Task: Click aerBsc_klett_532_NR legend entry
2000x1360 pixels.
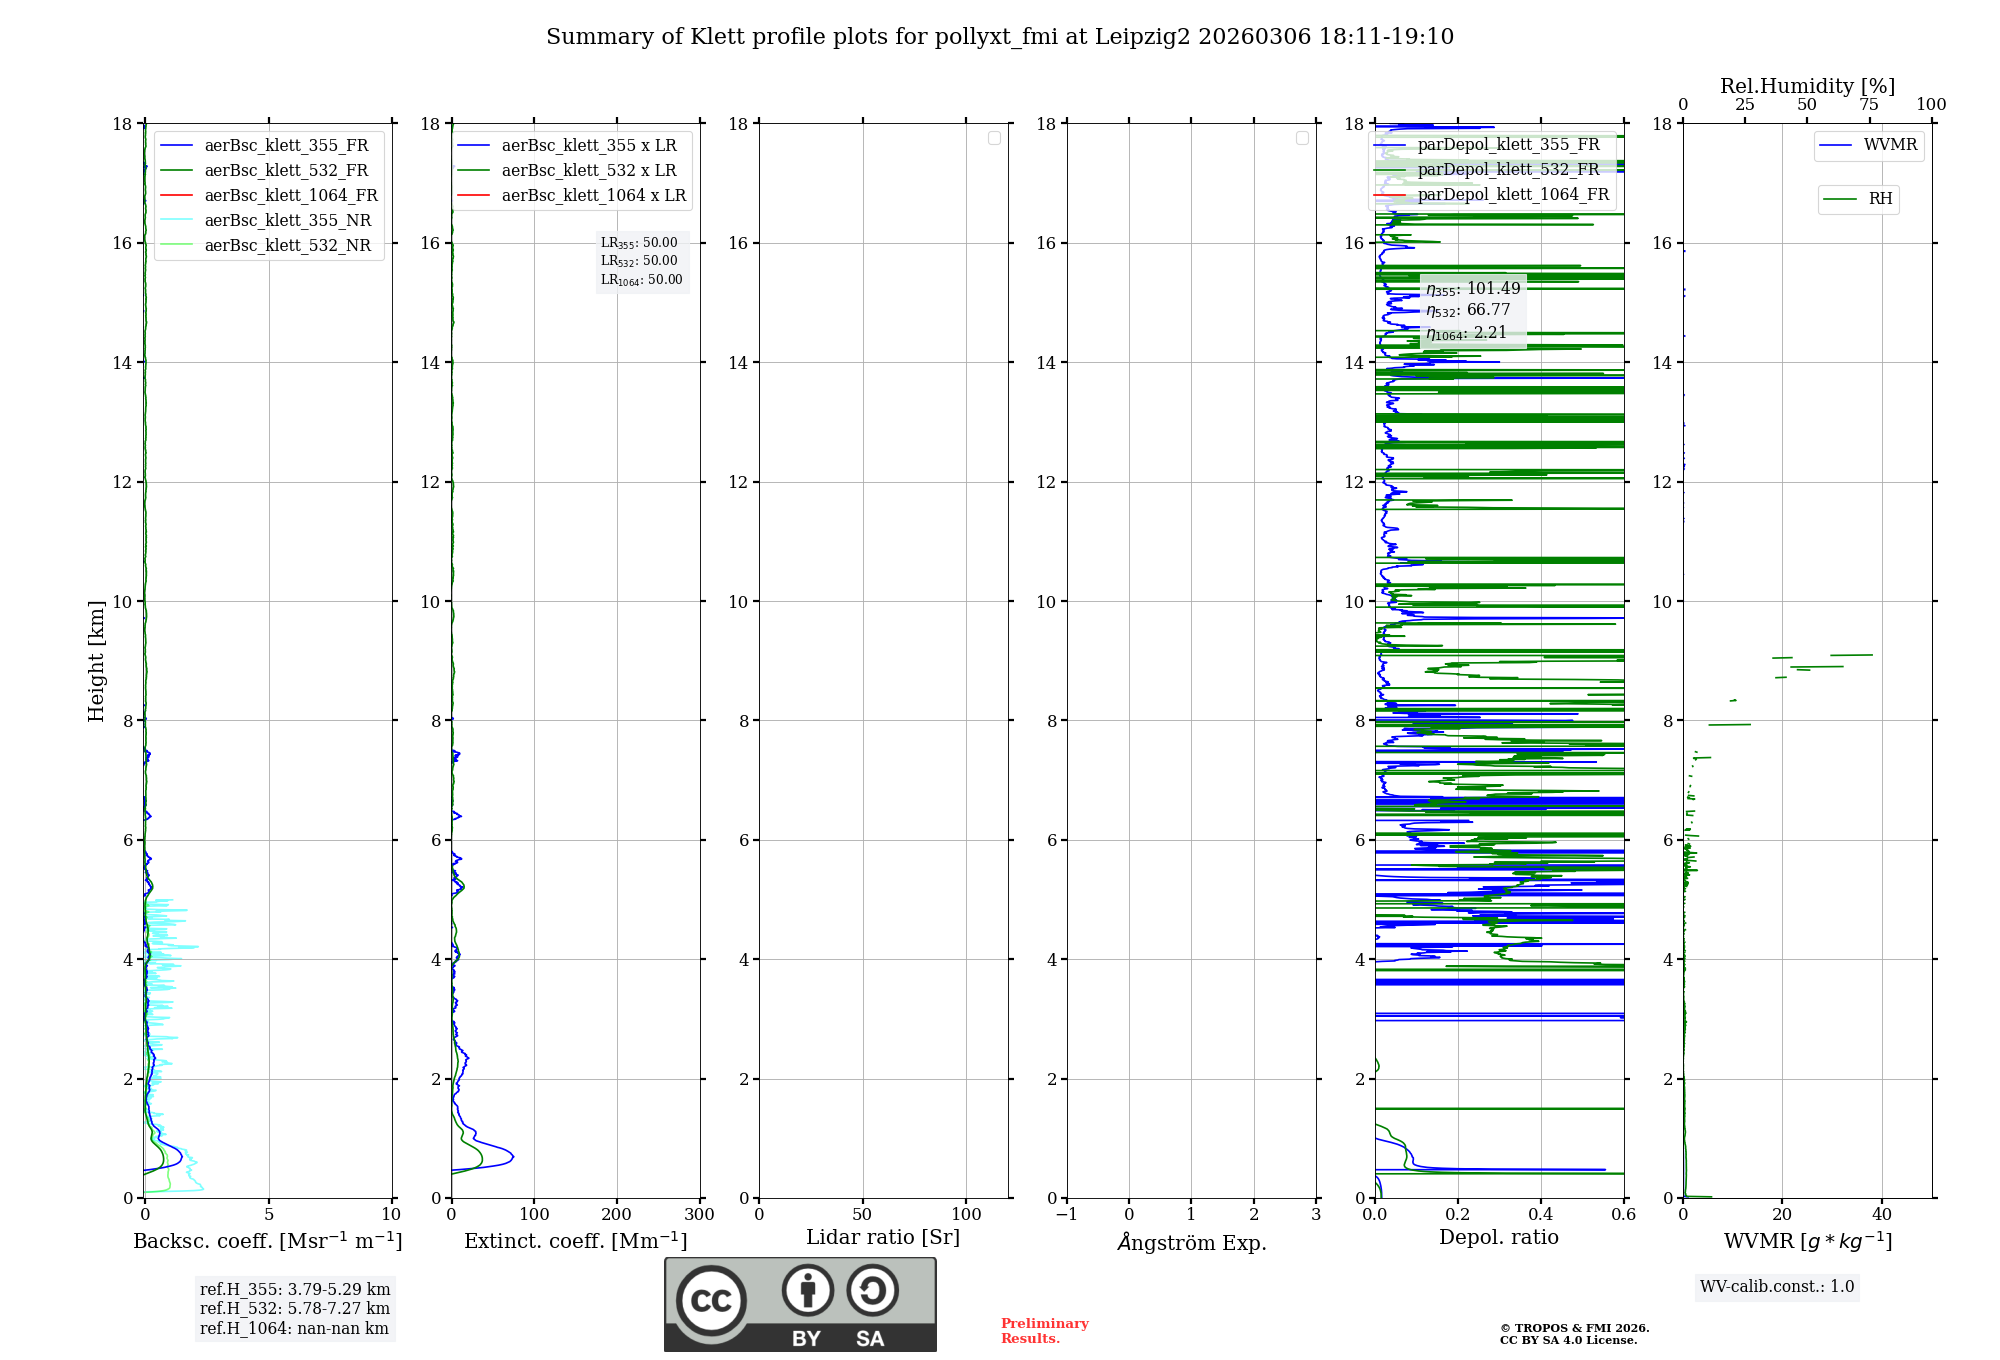Action: pos(287,246)
